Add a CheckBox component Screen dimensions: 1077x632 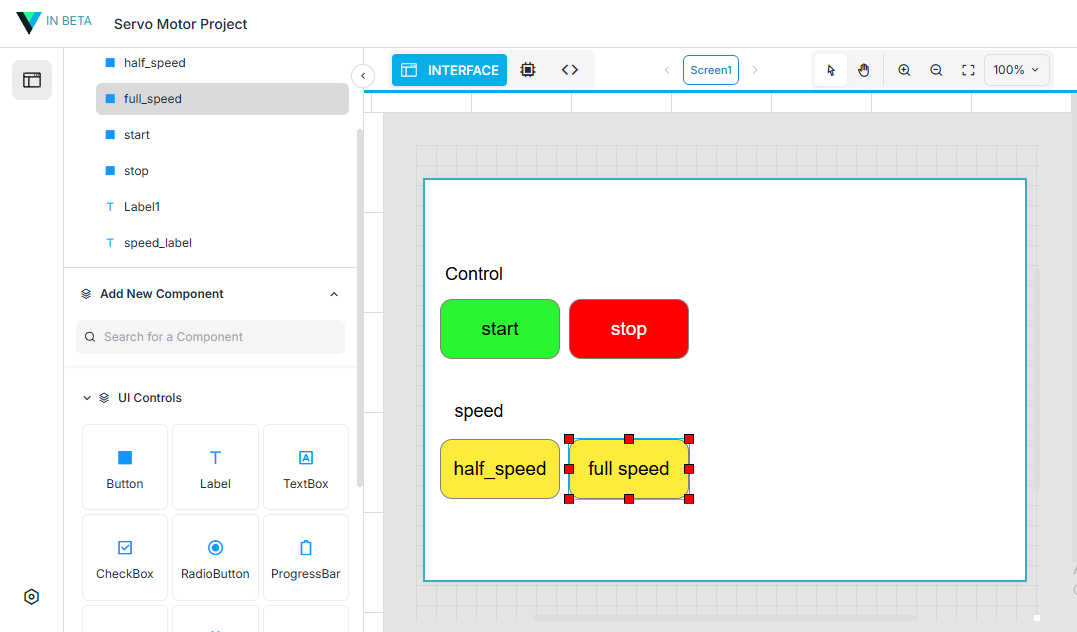pos(125,557)
